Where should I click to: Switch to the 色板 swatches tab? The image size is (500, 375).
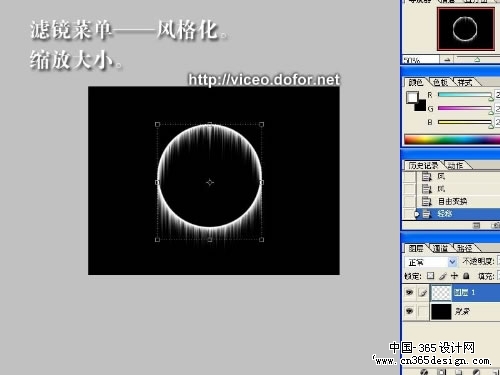point(441,82)
